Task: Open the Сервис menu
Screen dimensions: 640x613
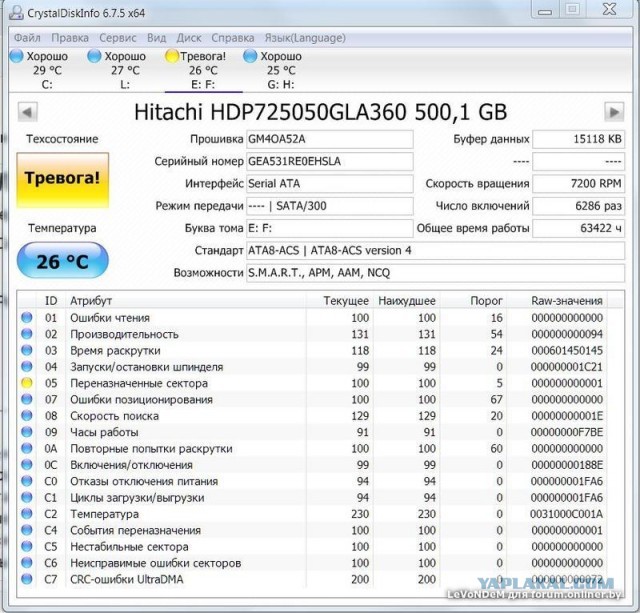Action: (118, 38)
